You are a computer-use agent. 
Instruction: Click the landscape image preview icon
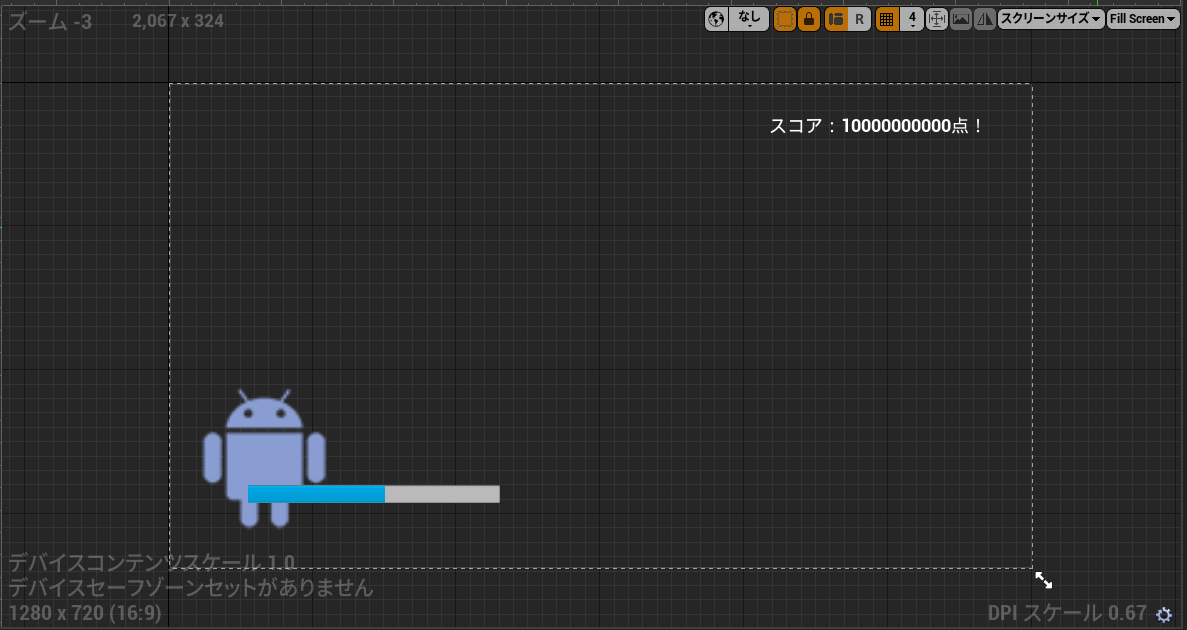(961, 19)
